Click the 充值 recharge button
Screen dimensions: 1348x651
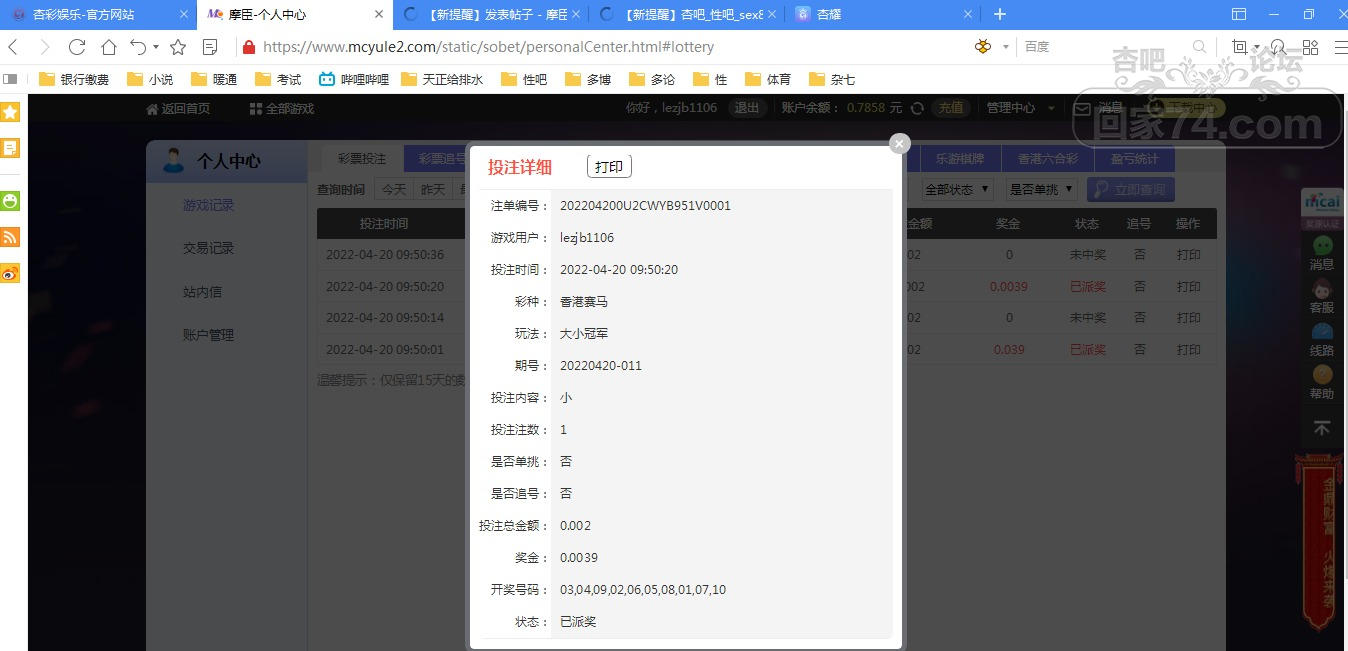point(950,107)
